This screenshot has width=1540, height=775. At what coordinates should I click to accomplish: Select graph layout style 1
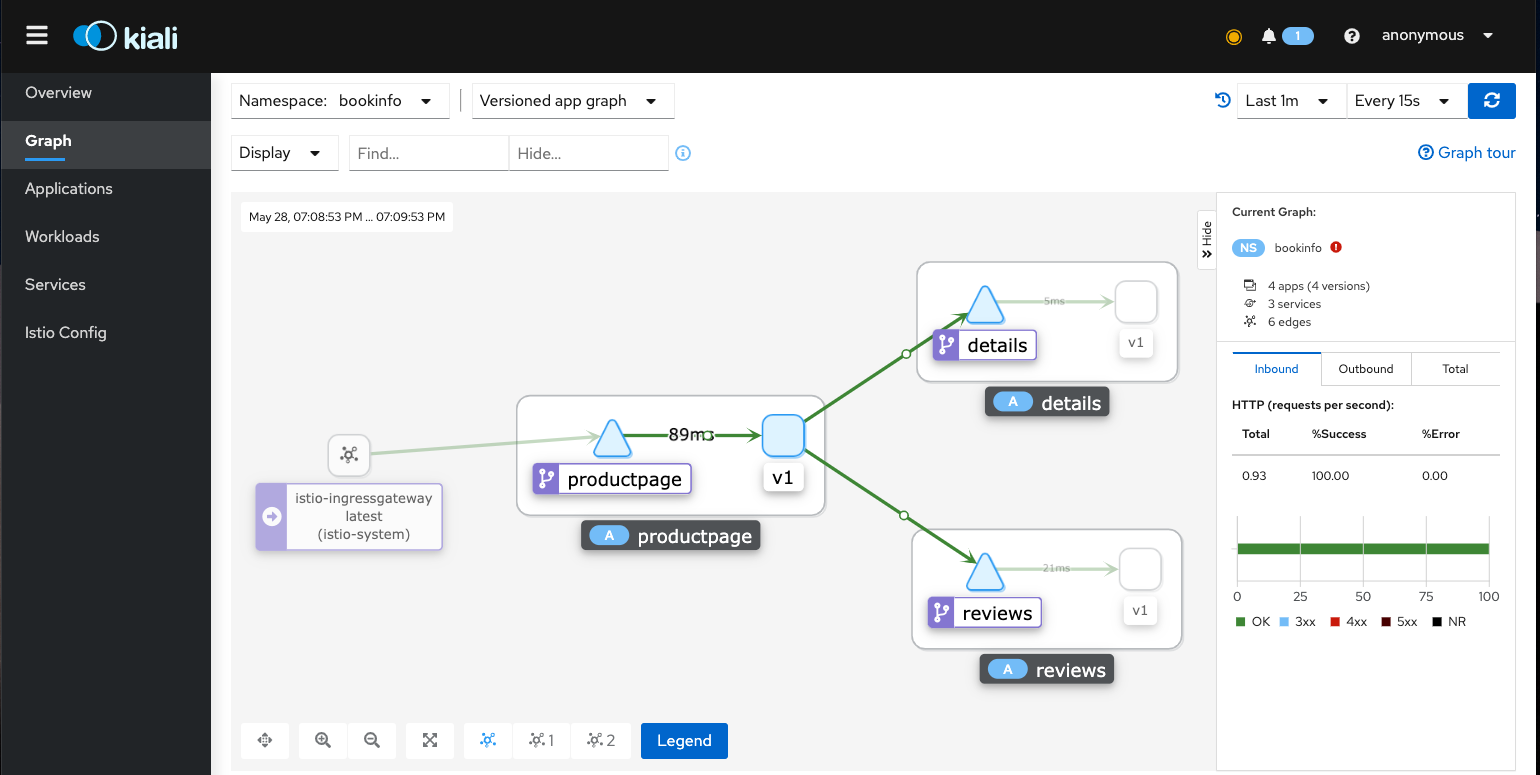(x=541, y=741)
